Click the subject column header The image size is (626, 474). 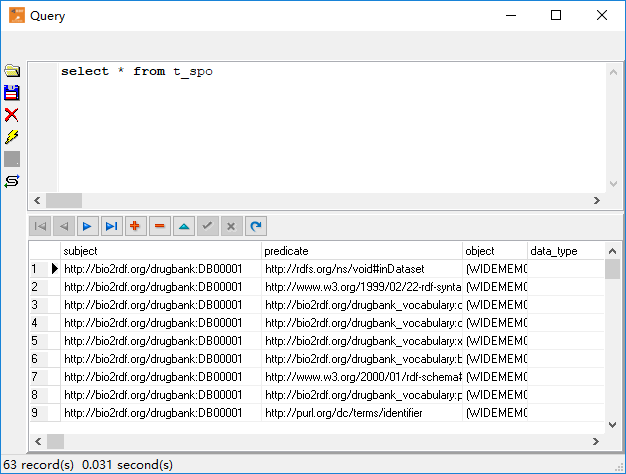[161, 251]
